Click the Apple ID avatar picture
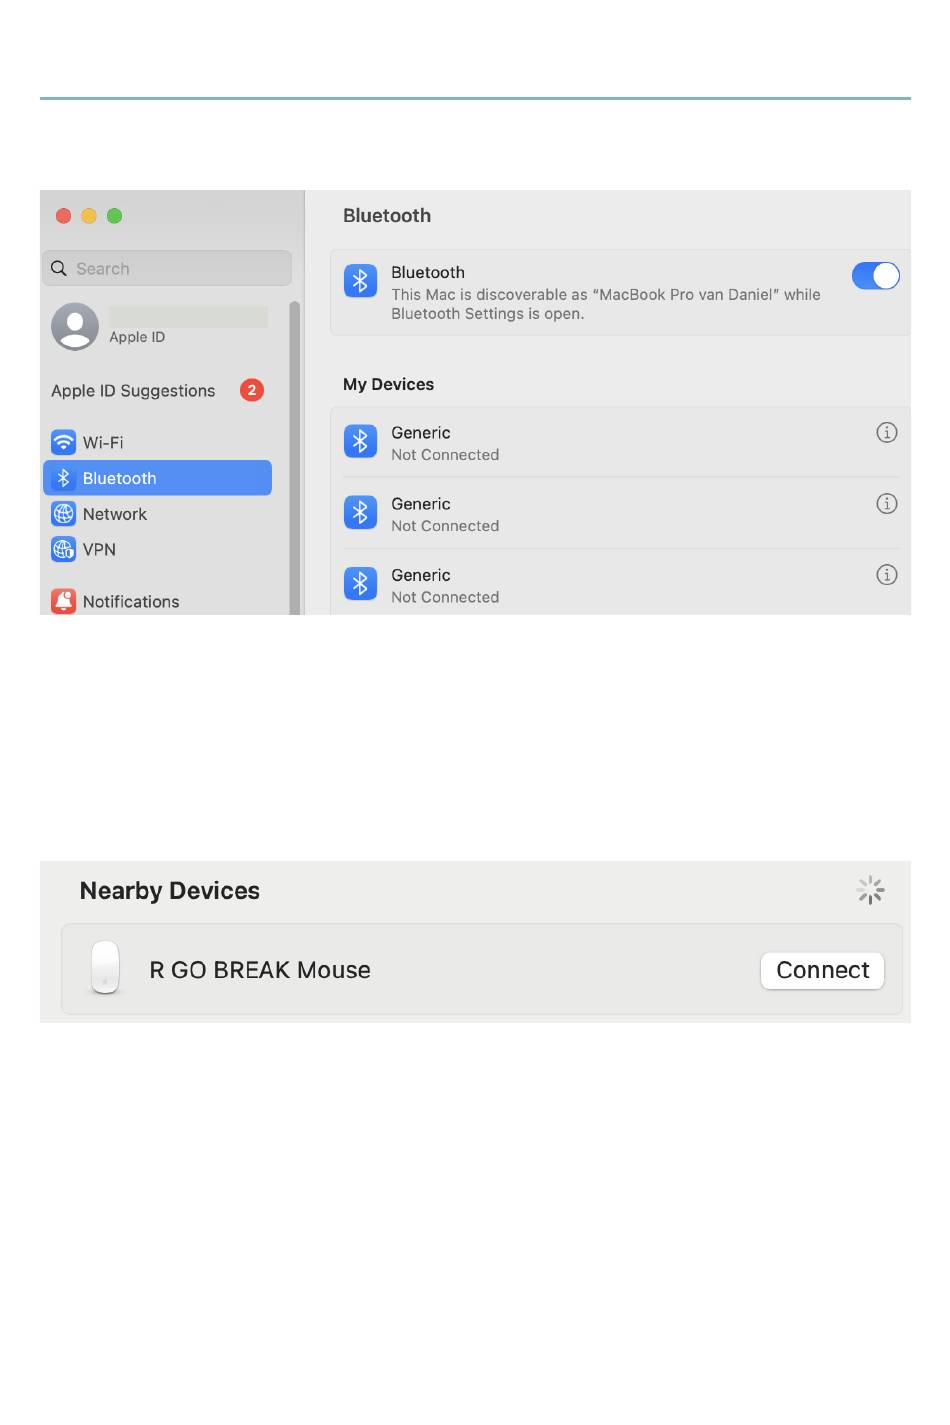Viewport: 950px width, 1425px height. coord(75,326)
